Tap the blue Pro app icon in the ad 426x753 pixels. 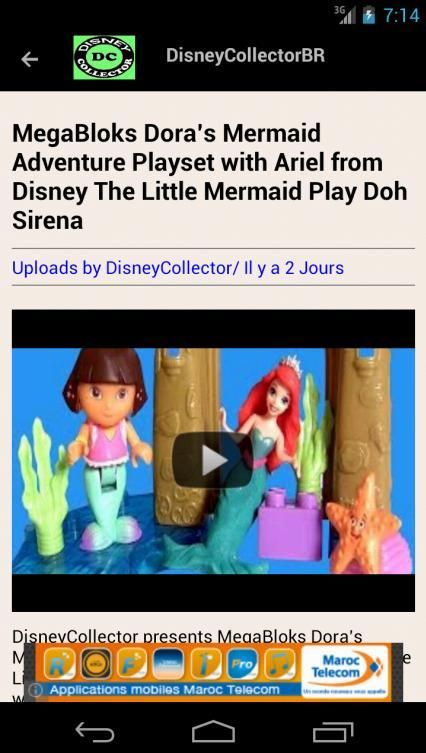click(242, 664)
